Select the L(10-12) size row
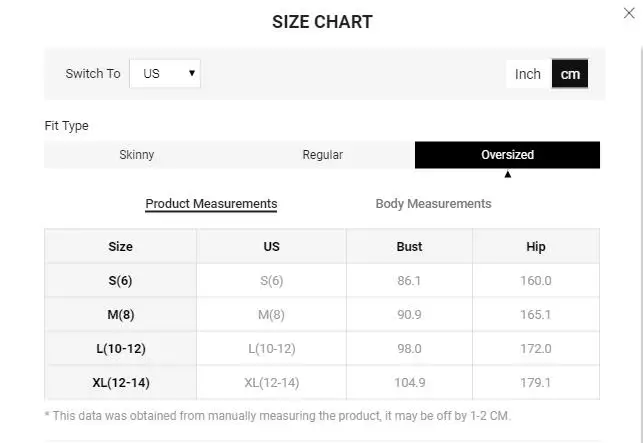This screenshot has width=643, height=443. 120,349
